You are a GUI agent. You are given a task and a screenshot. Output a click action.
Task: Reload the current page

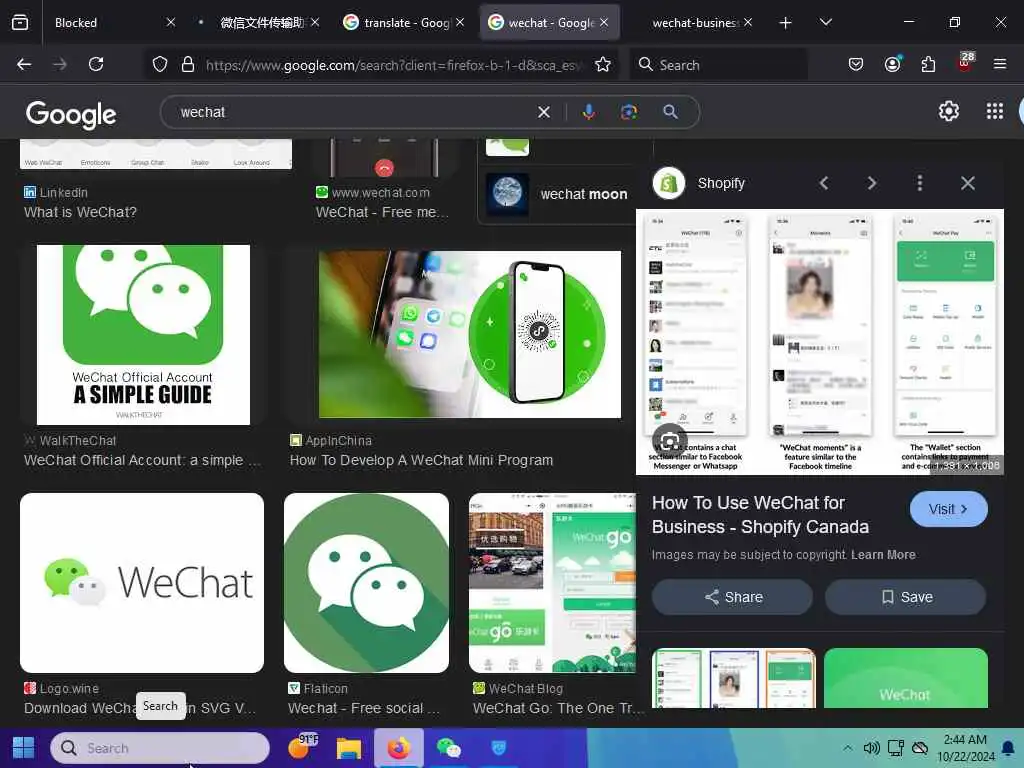96,64
